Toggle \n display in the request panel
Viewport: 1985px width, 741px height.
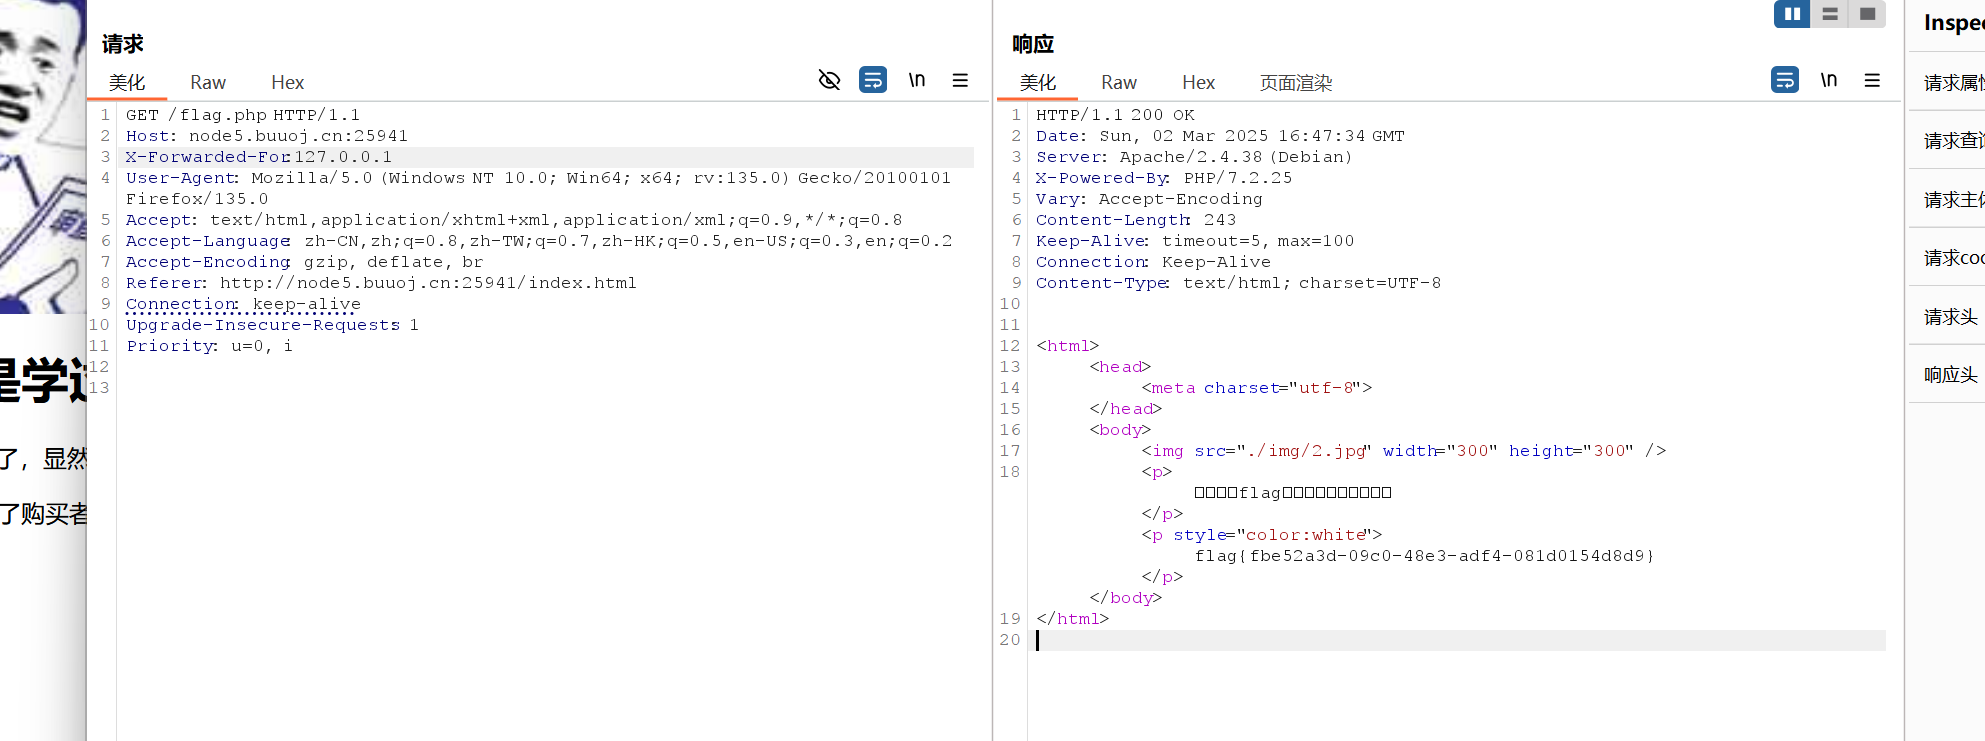click(x=916, y=80)
